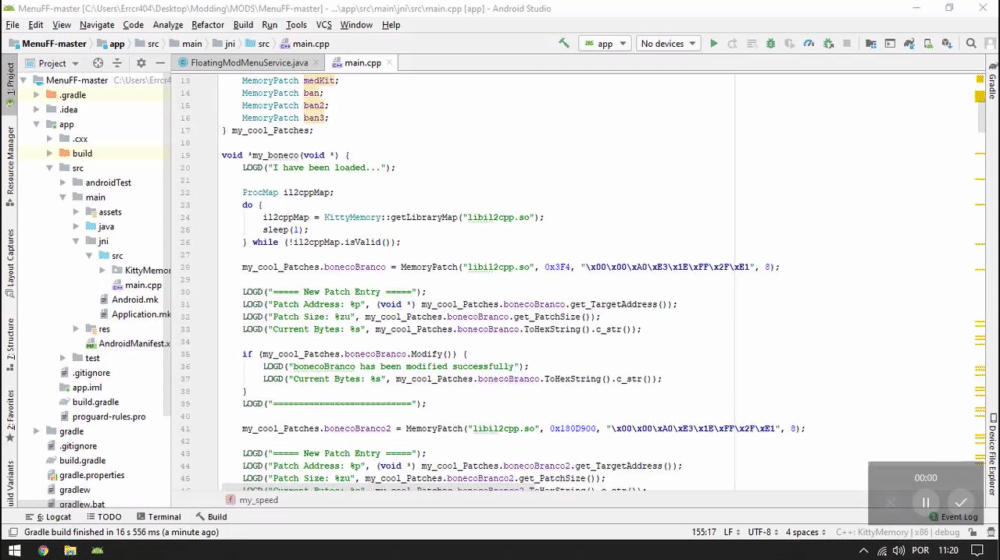Open the Terminal tool window

(x=158, y=517)
